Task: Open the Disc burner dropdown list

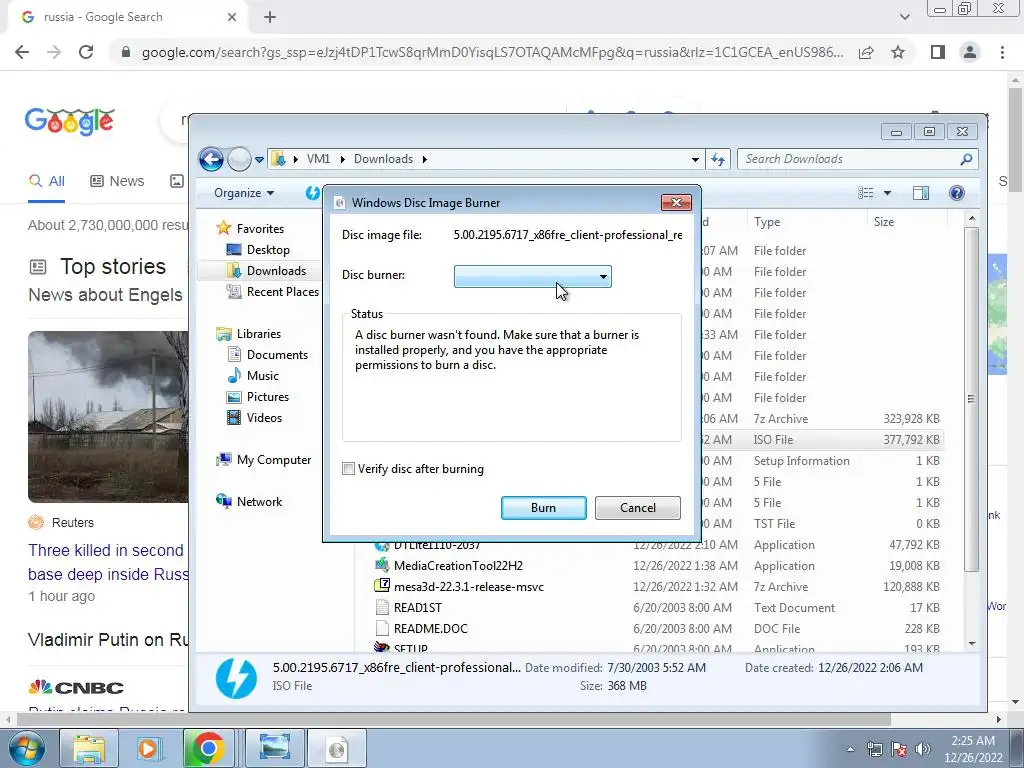Action: [533, 276]
